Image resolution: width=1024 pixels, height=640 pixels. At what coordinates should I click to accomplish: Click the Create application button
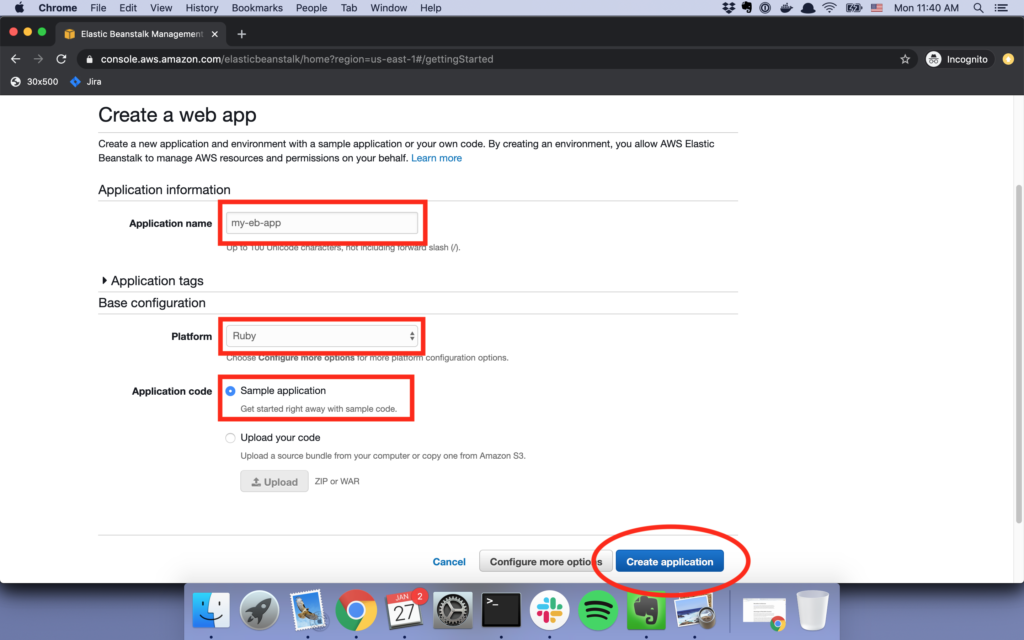click(x=670, y=561)
